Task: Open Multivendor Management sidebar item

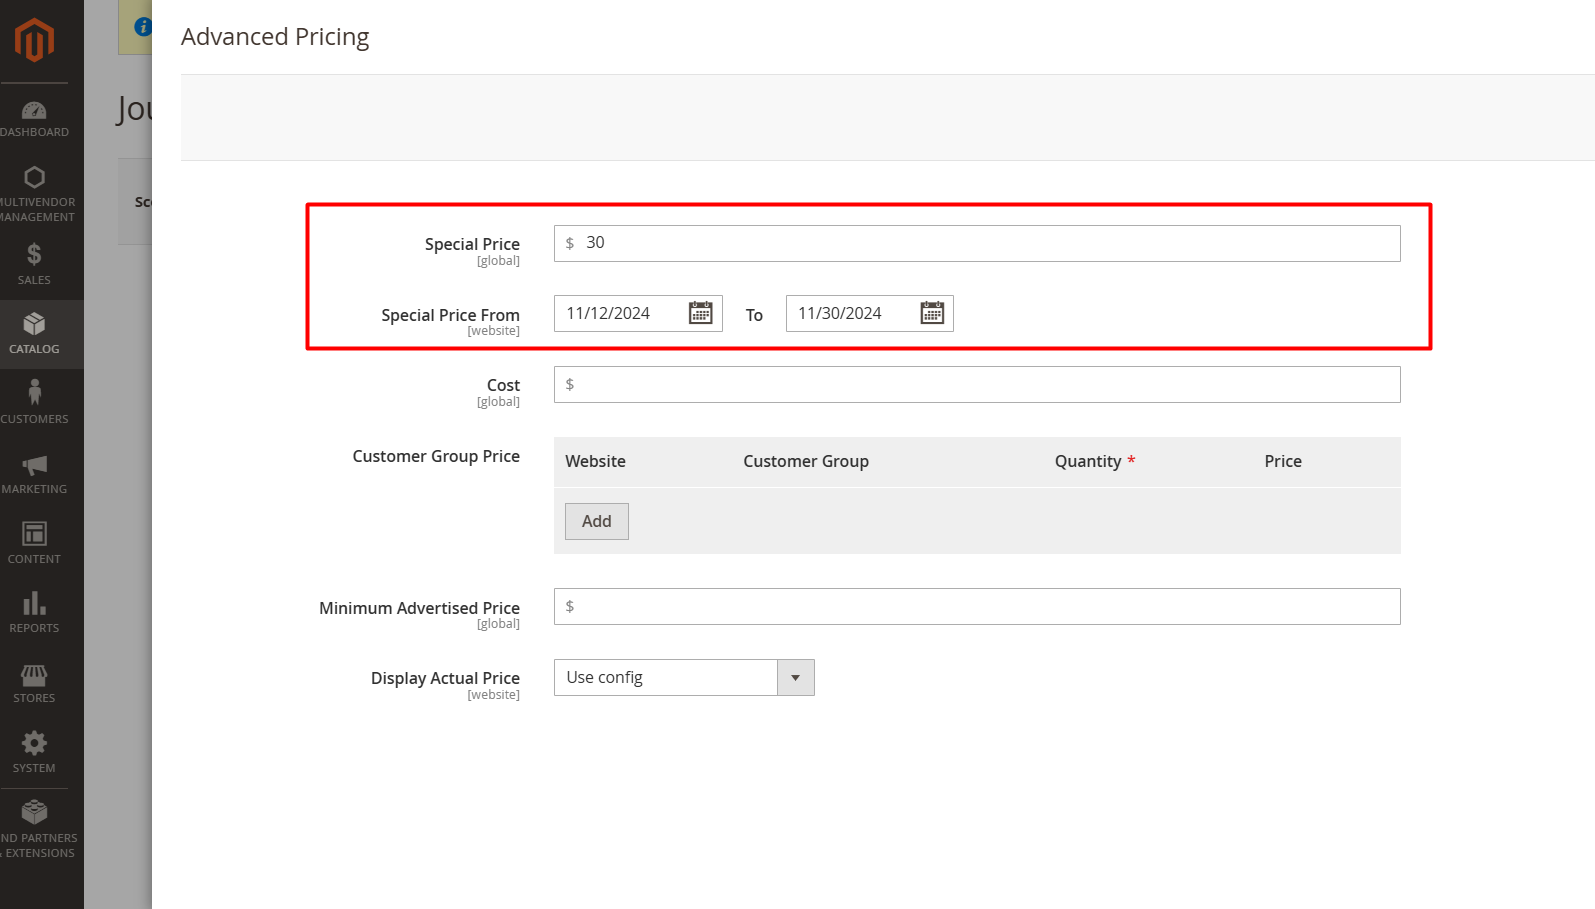Action: [36, 194]
